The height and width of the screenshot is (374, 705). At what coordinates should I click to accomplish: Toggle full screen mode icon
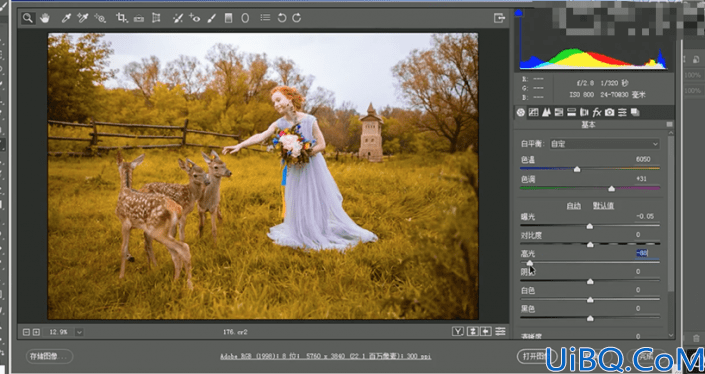click(500, 18)
